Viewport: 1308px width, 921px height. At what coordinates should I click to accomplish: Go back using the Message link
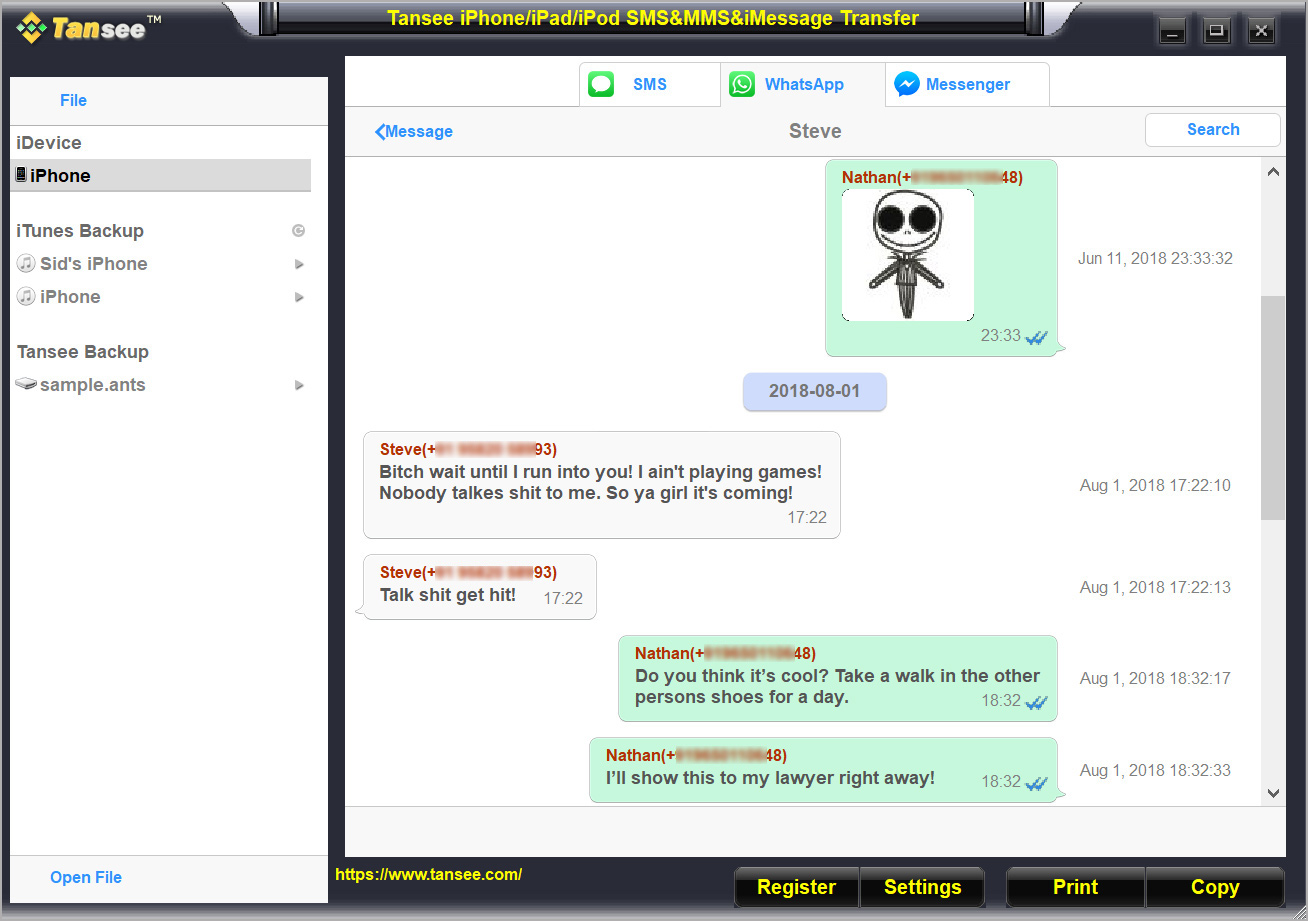[414, 132]
